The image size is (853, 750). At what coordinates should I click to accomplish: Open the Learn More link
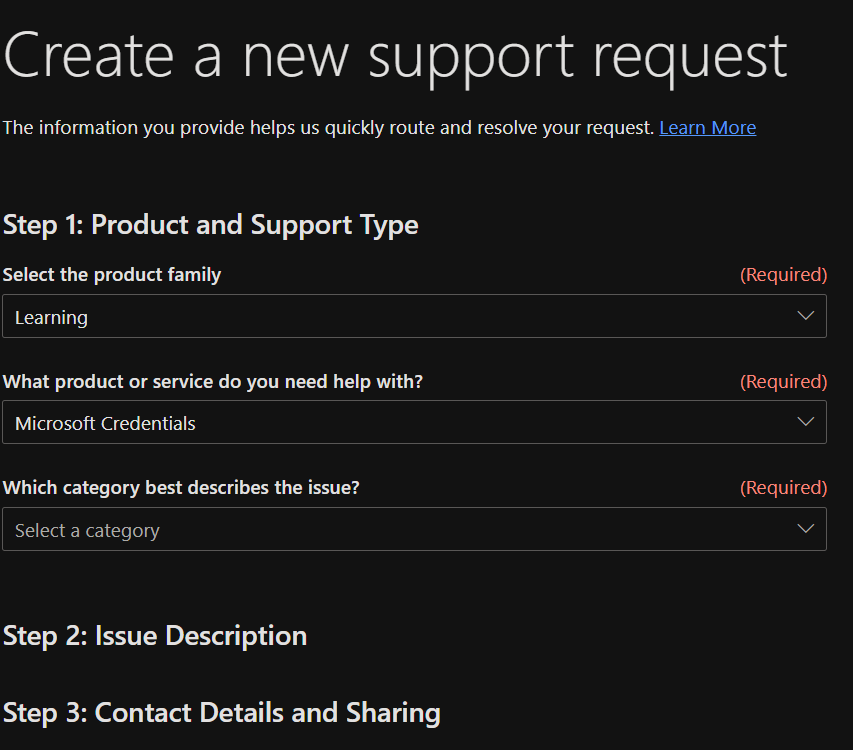[707, 128]
